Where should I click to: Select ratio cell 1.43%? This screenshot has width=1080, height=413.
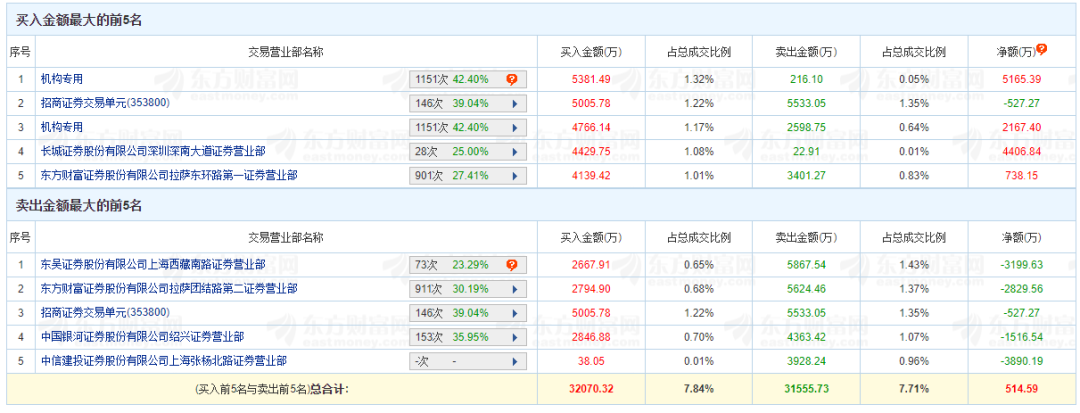pos(913,264)
